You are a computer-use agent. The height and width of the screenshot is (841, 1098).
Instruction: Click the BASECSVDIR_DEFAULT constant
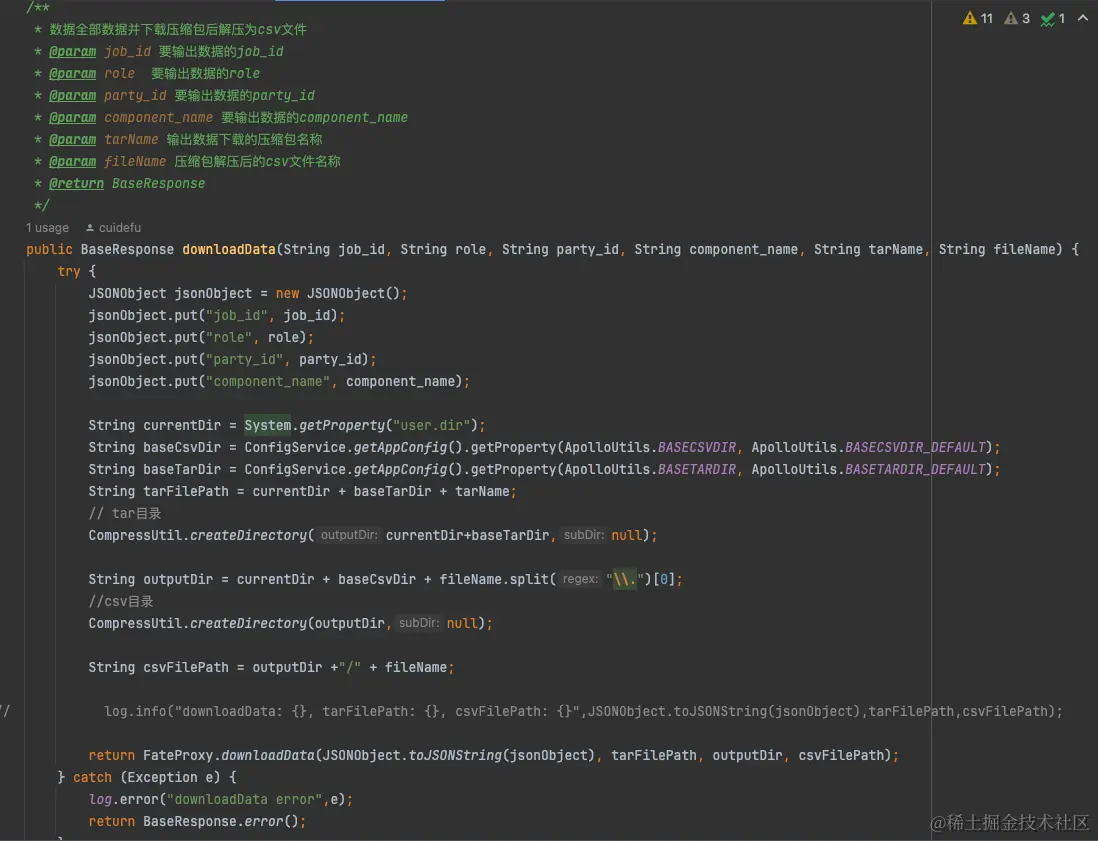915,447
